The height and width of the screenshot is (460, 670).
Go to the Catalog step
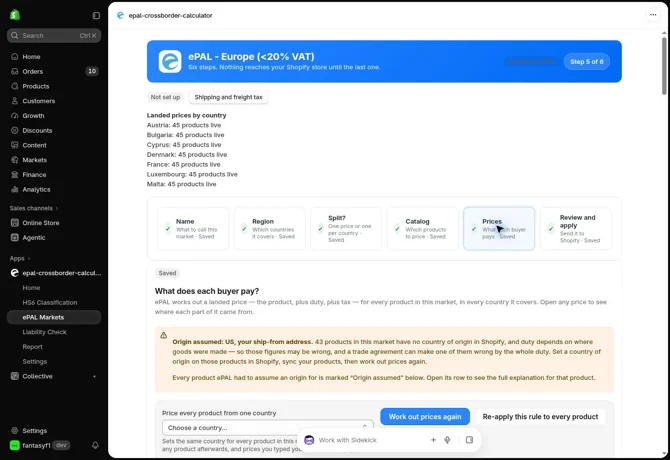[423, 229]
